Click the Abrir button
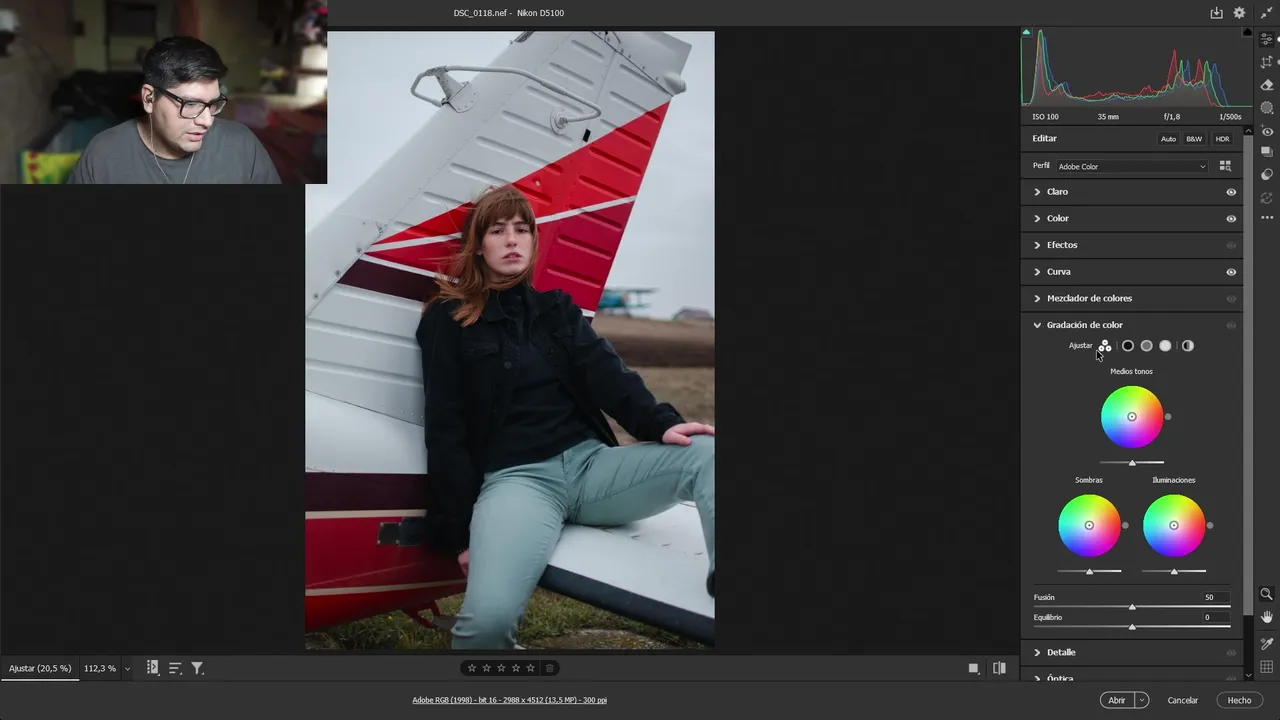Image resolution: width=1280 pixels, height=720 pixels. point(1117,700)
